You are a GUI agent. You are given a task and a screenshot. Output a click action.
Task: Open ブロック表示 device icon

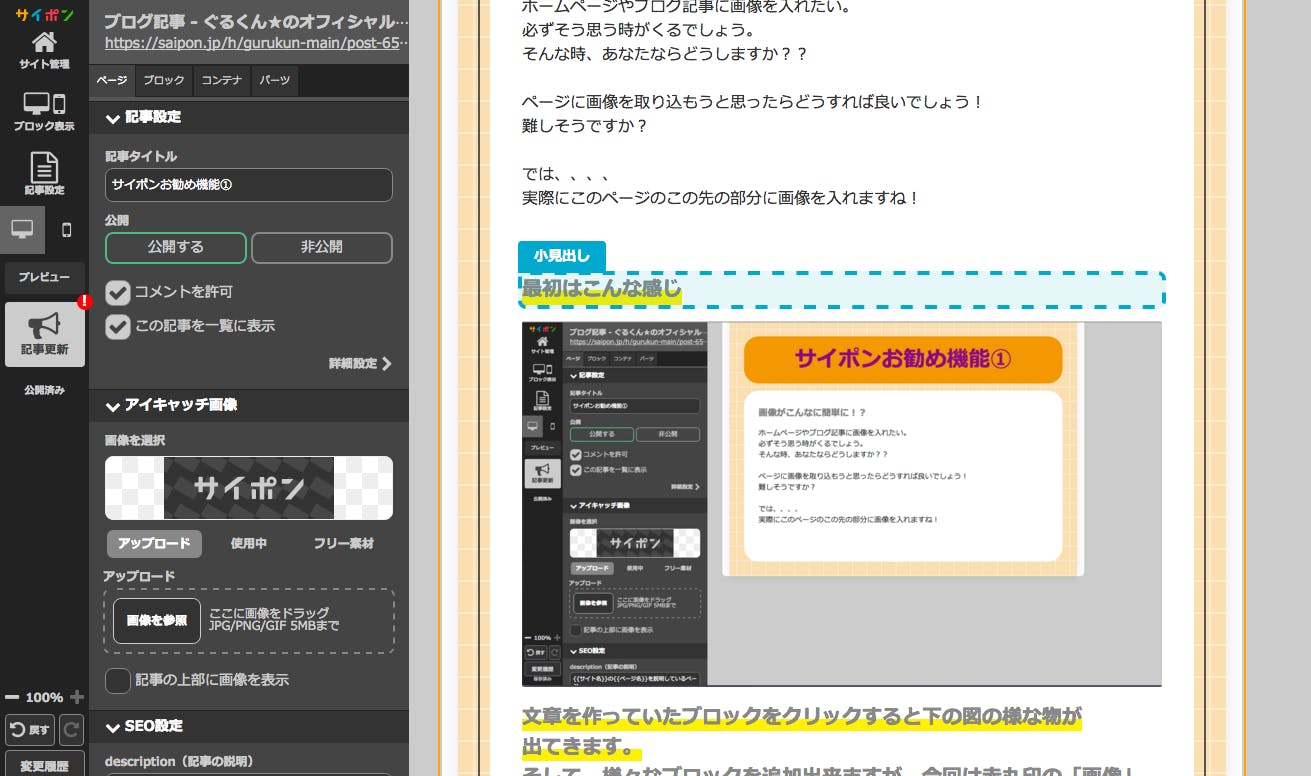[x=44, y=112]
